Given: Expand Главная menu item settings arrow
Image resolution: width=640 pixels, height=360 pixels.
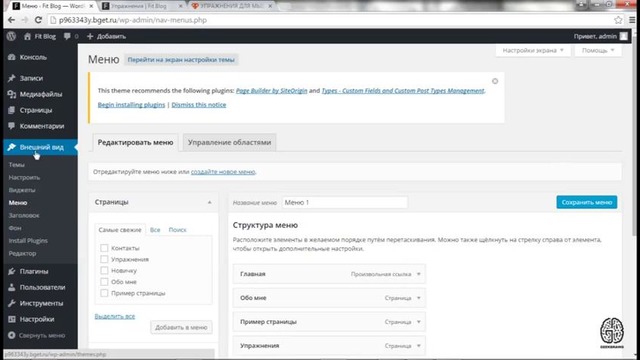Looking at the screenshot, I should (418, 274).
